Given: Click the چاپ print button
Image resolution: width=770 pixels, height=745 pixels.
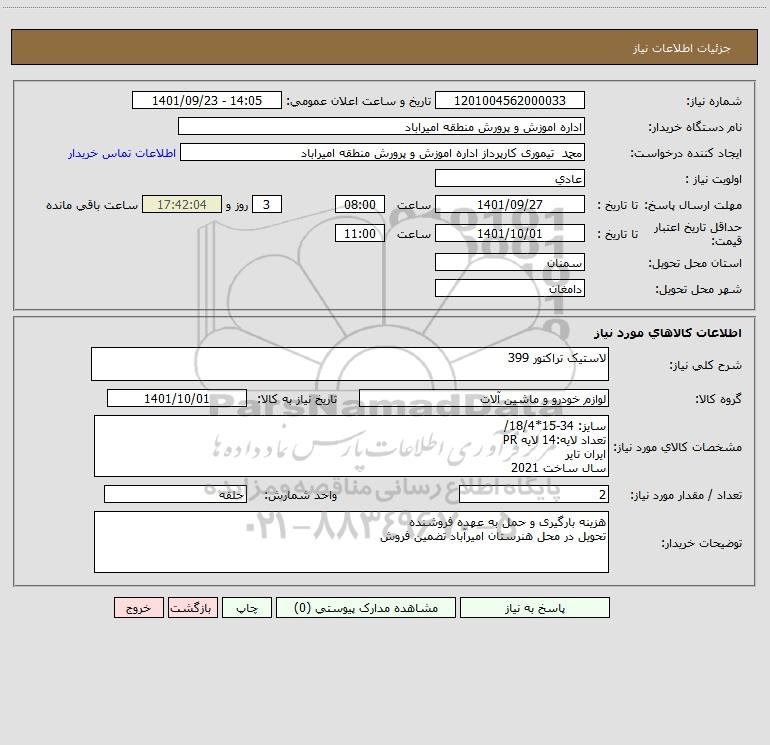Looking at the screenshot, I should (x=247, y=607).
